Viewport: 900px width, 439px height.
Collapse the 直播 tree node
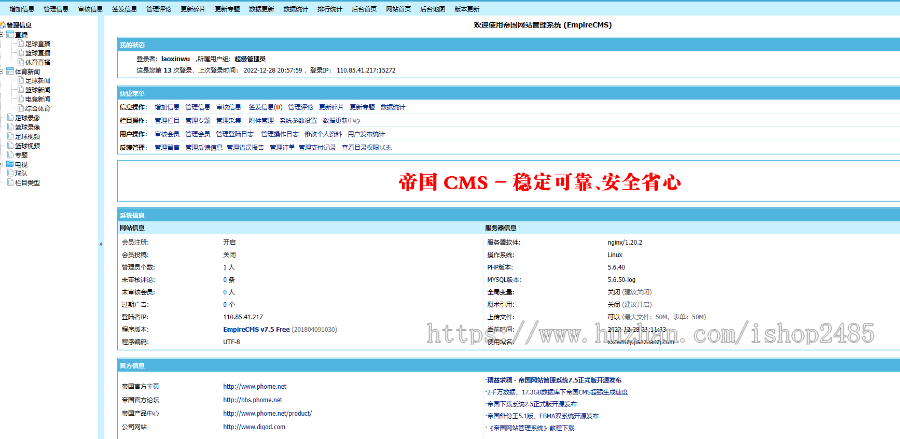(x=2, y=34)
